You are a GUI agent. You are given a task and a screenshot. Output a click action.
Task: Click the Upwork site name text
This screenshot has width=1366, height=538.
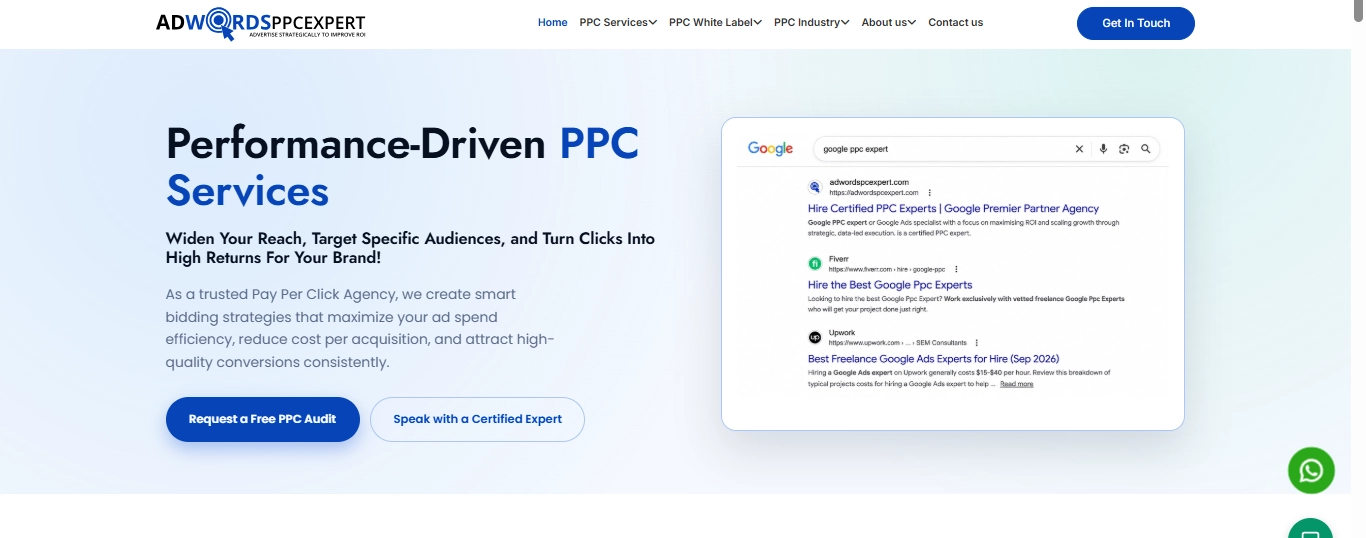842,333
